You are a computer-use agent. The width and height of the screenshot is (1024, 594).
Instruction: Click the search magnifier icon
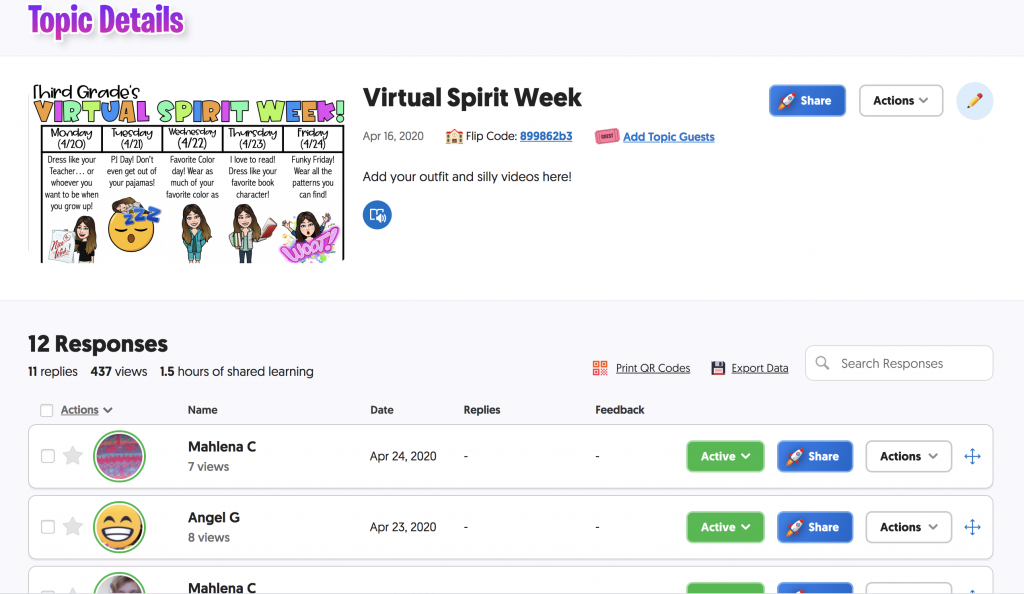[822, 363]
